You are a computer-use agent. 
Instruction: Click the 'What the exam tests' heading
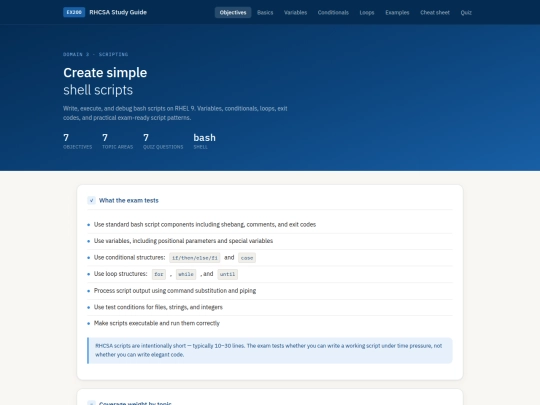pyautogui.click(x=128, y=200)
